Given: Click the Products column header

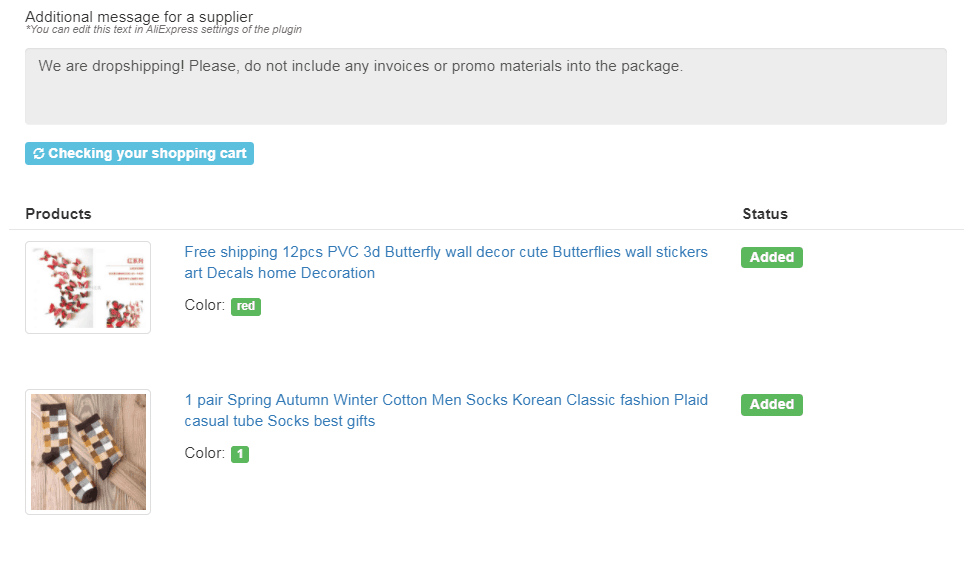Looking at the screenshot, I should (x=59, y=214).
